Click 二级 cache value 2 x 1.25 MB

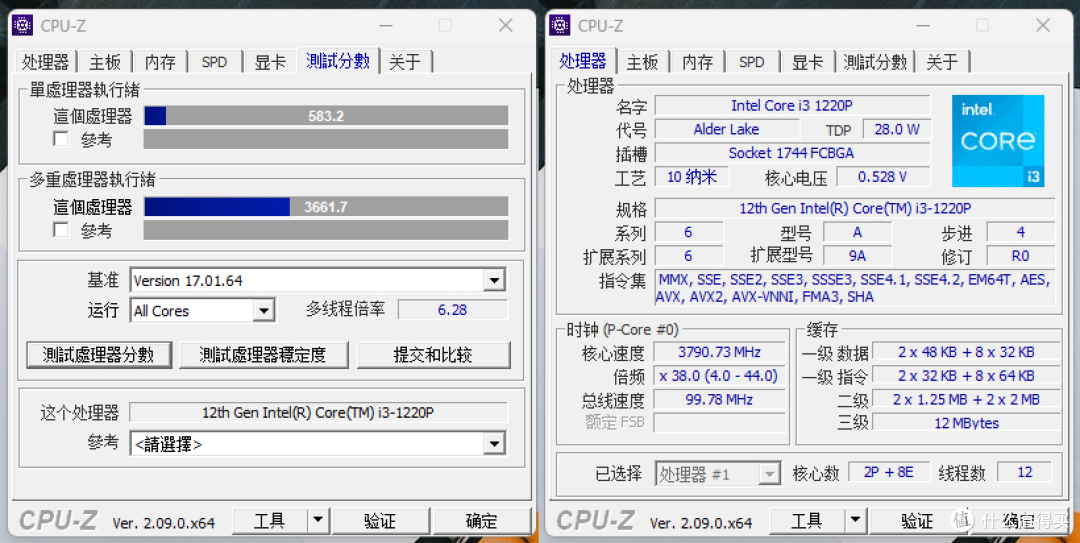tap(966, 400)
